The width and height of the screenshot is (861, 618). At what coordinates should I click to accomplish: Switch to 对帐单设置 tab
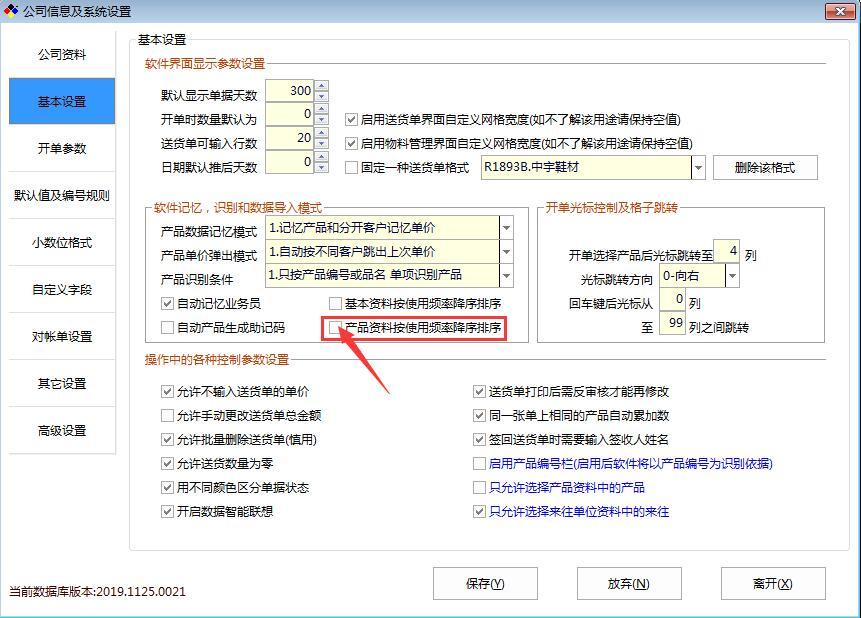pyautogui.click(x=62, y=337)
